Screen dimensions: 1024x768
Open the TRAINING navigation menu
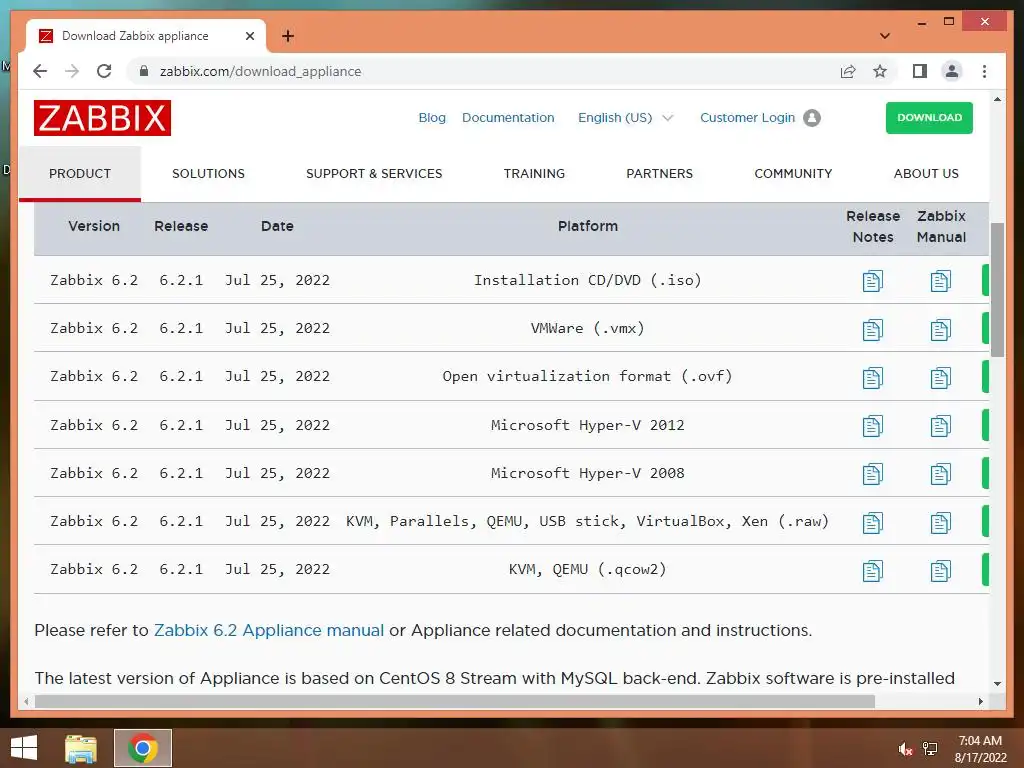[534, 174]
